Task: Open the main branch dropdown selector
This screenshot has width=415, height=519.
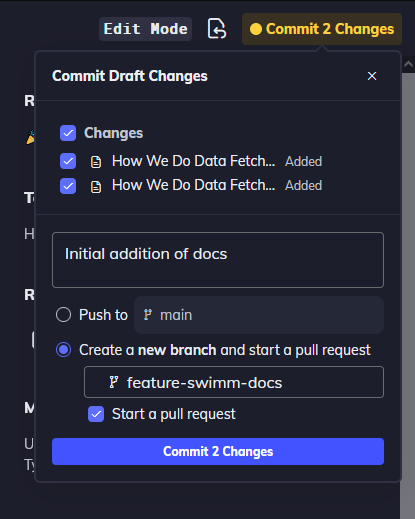Action: pos(259,315)
